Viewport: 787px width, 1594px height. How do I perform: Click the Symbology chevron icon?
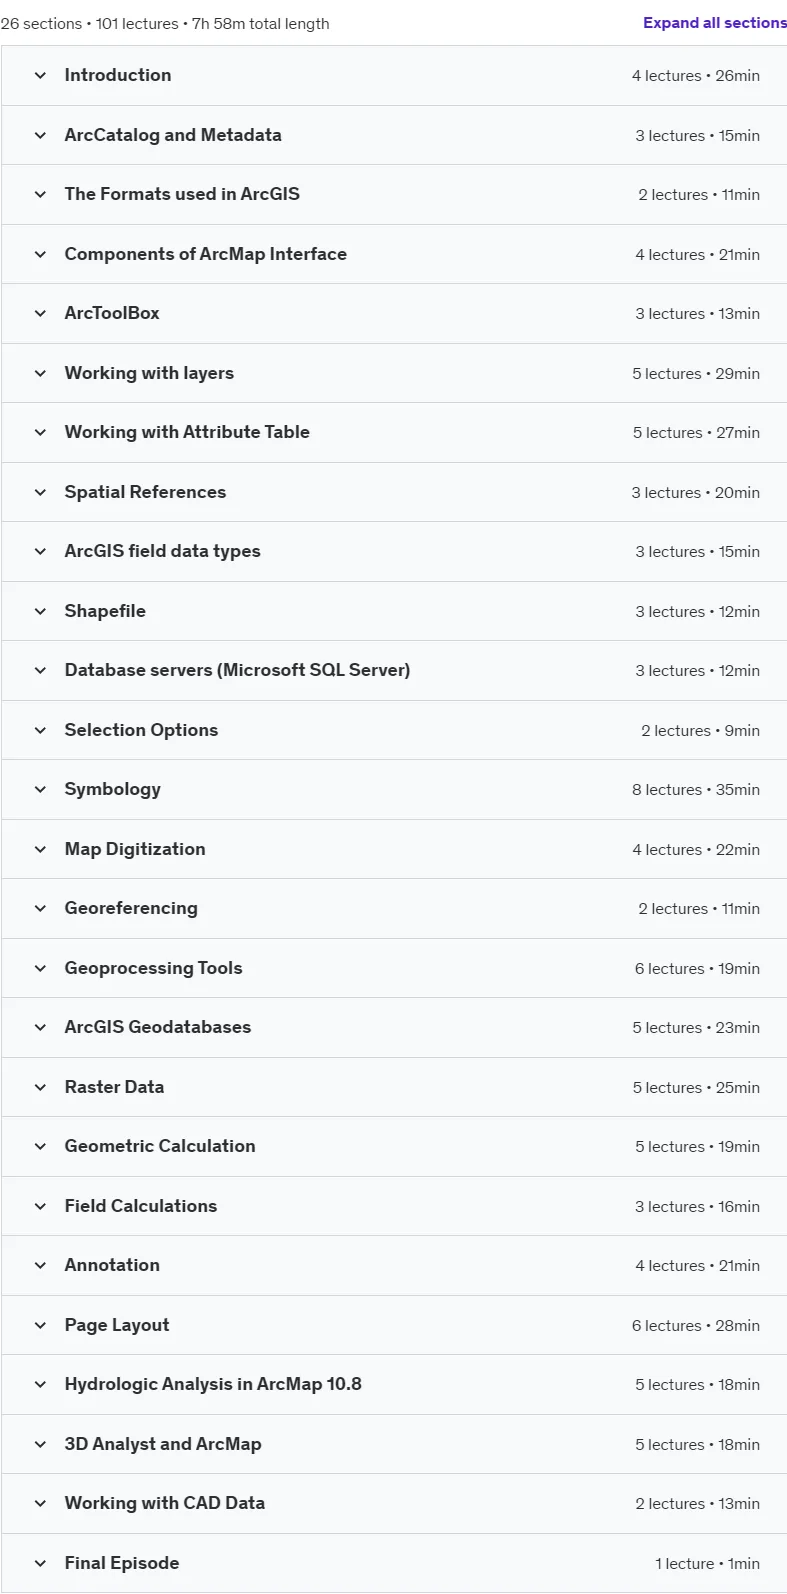[40, 790]
